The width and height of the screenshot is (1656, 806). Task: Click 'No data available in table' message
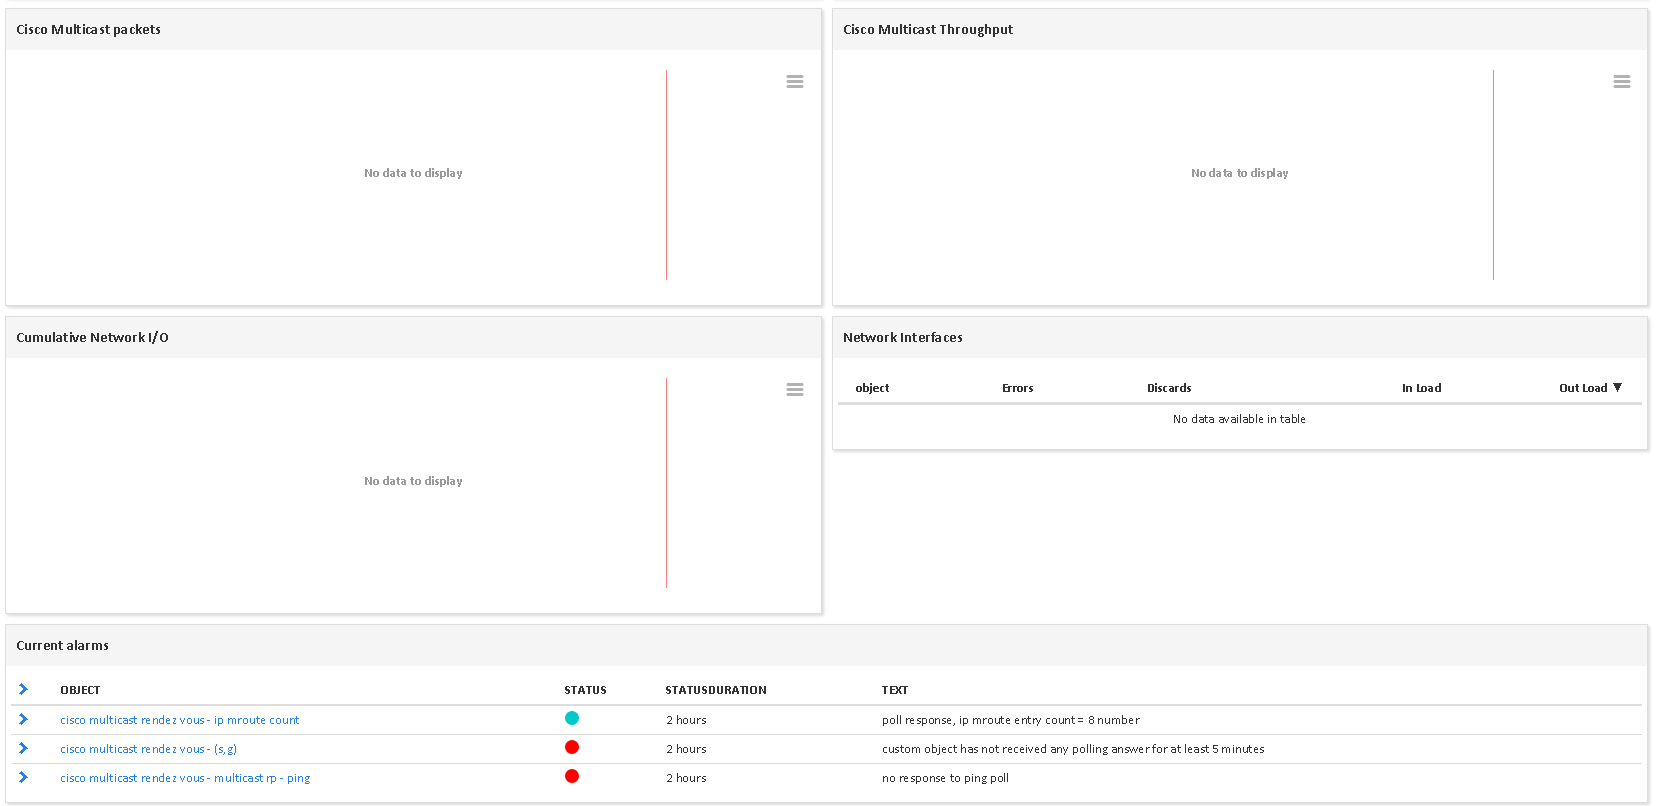click(1239, 419)
